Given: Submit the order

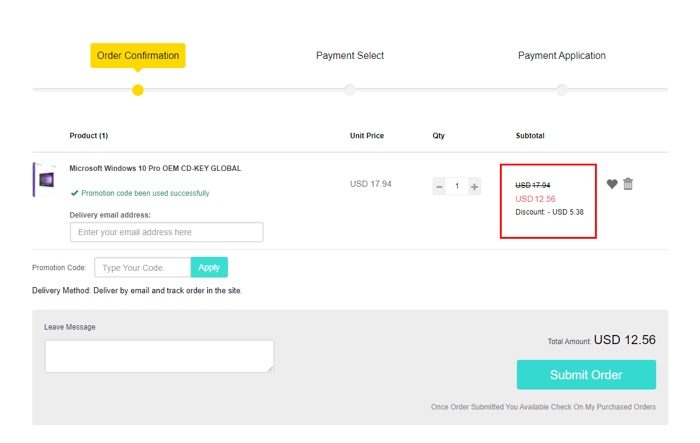Looking at the screenshot, I should coord(586,375).
